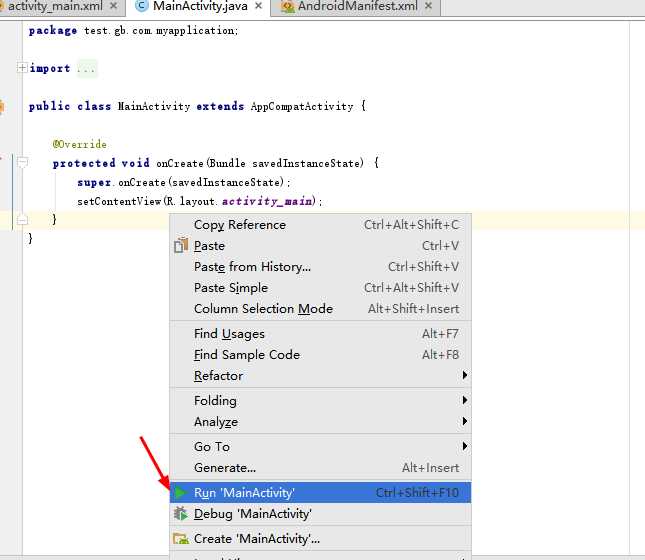
Task: Close the AndroidManifest.xml tab
Action: 428,6
